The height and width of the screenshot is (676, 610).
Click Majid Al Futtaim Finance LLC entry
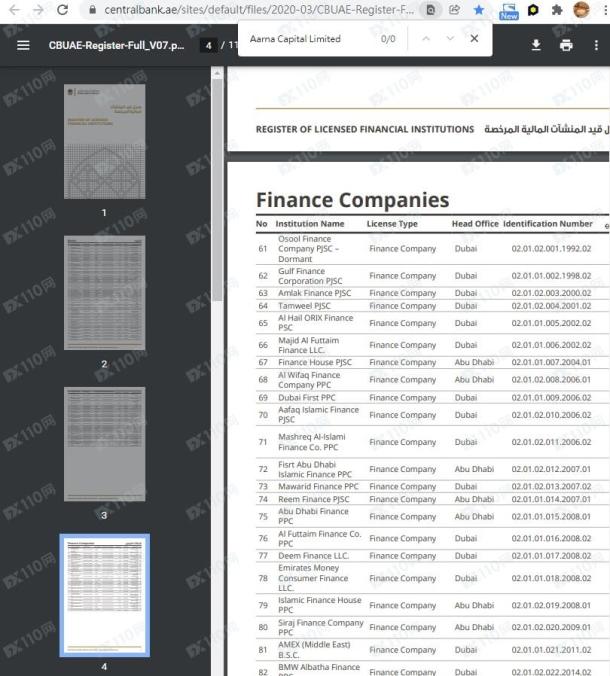[309, 345]
